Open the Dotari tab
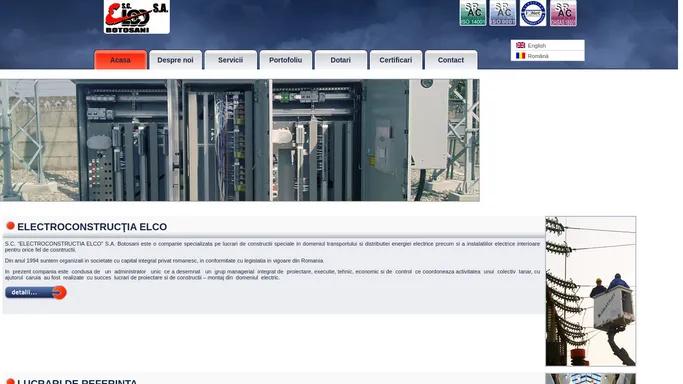This screenshot has width=683, height=384. pos(341,60)
